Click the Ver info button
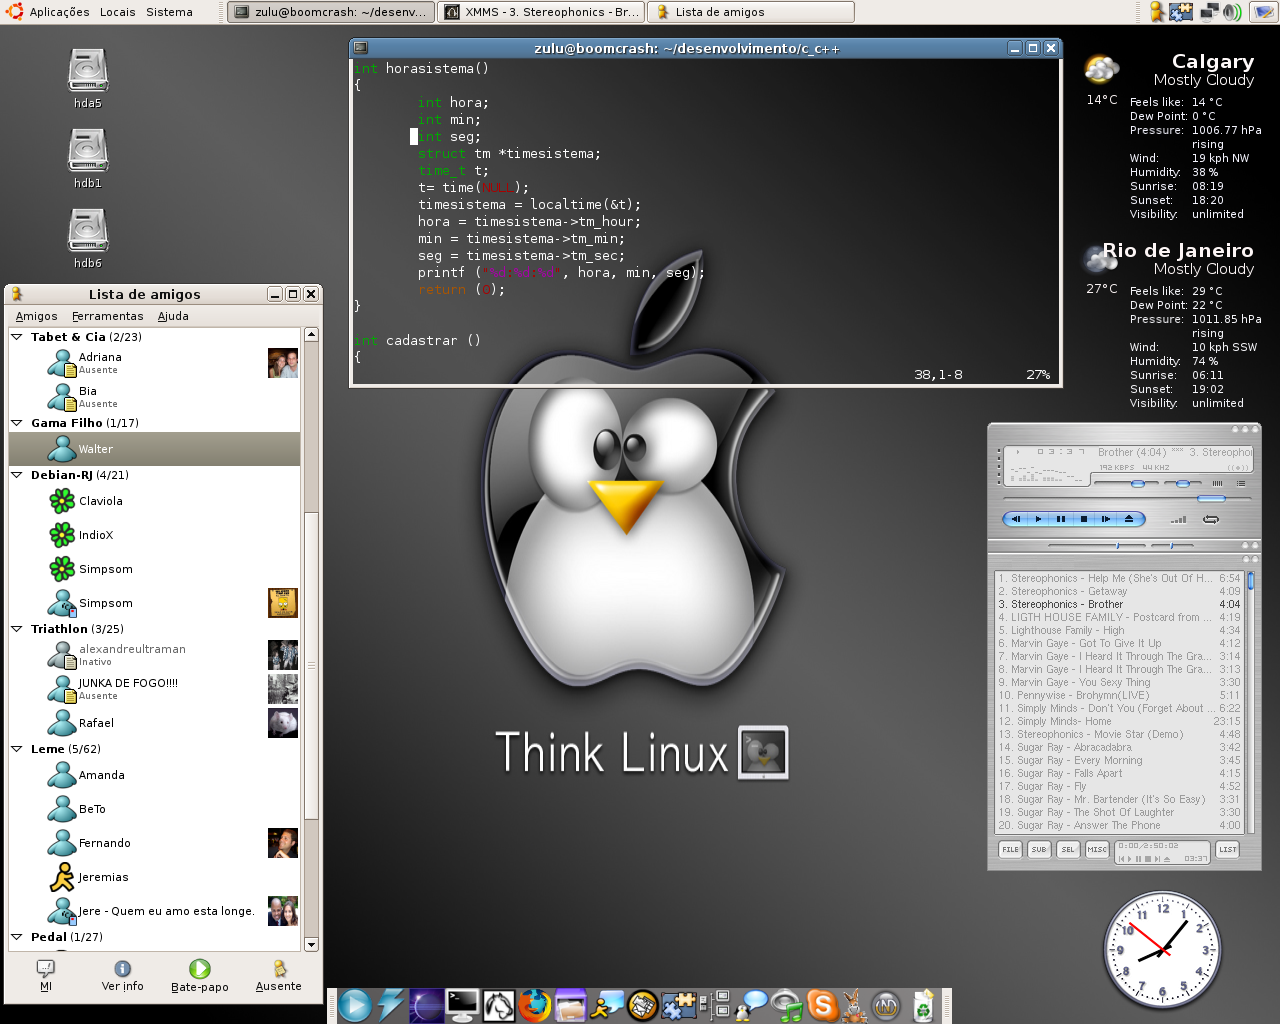Viewport: 1280px width, 1024px height. [122, 976]
